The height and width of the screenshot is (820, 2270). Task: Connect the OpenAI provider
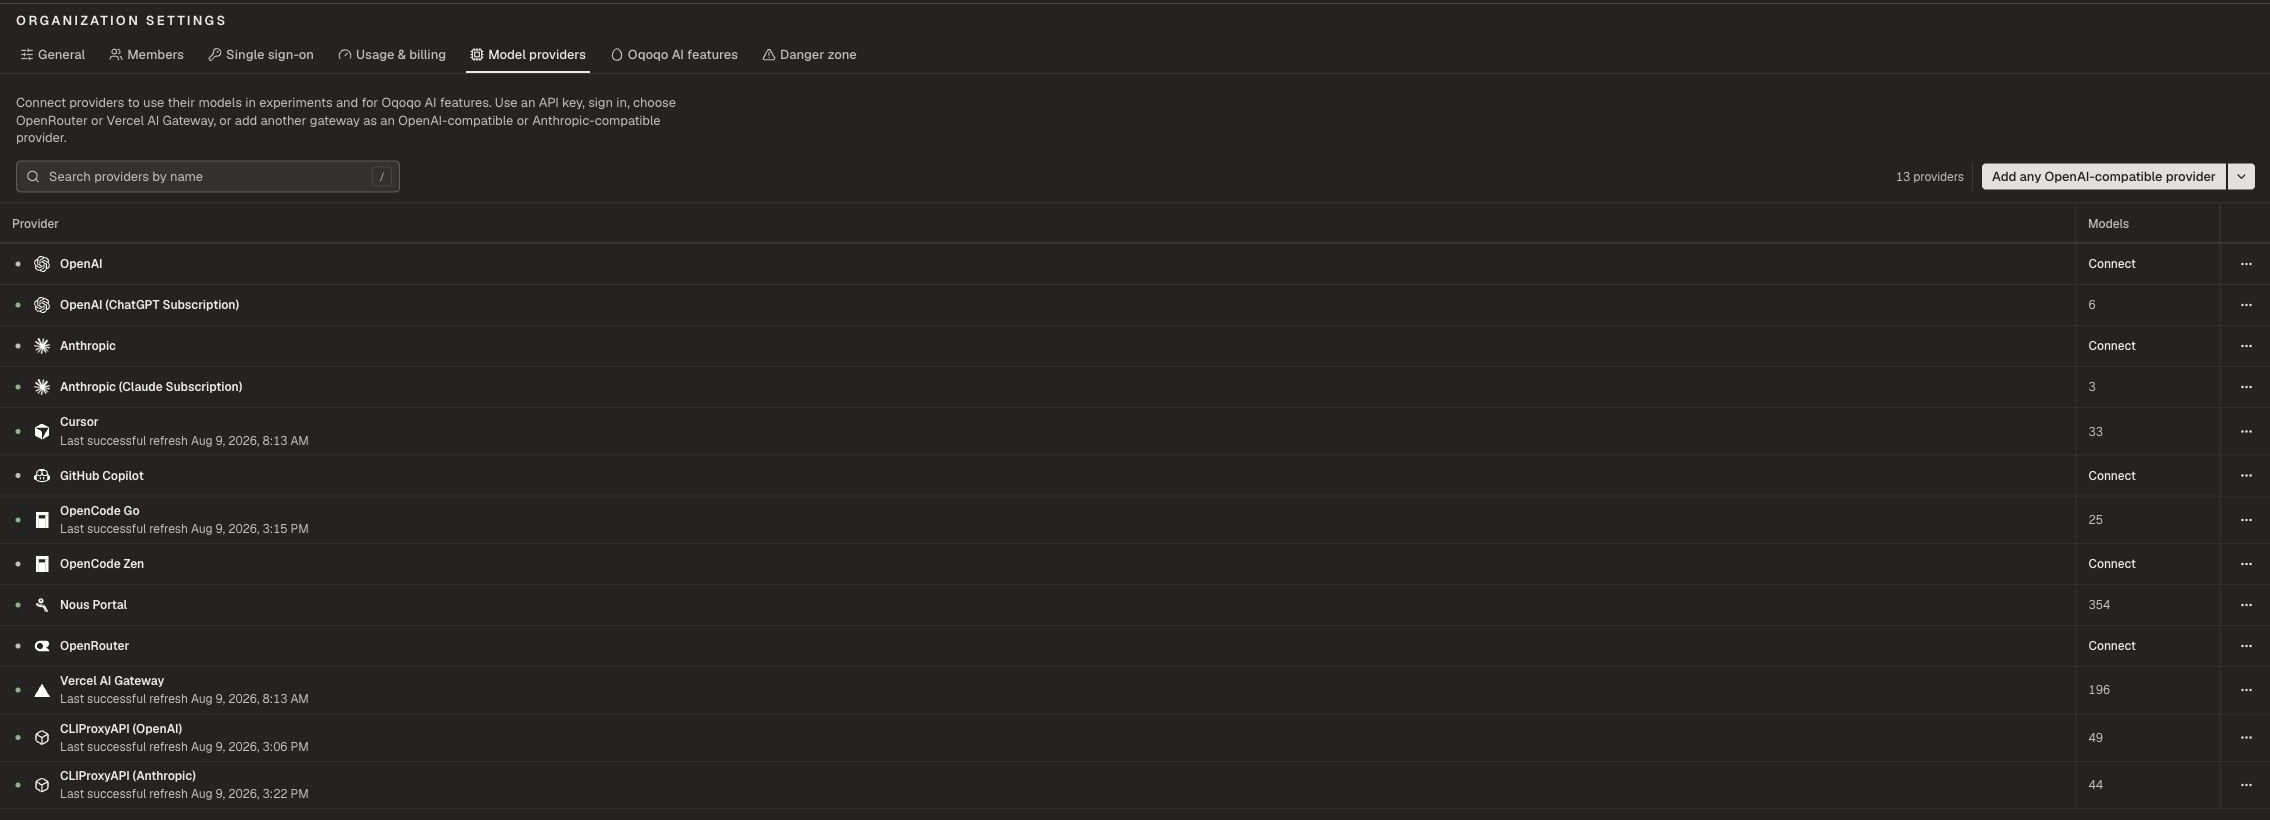point(2112,264)
